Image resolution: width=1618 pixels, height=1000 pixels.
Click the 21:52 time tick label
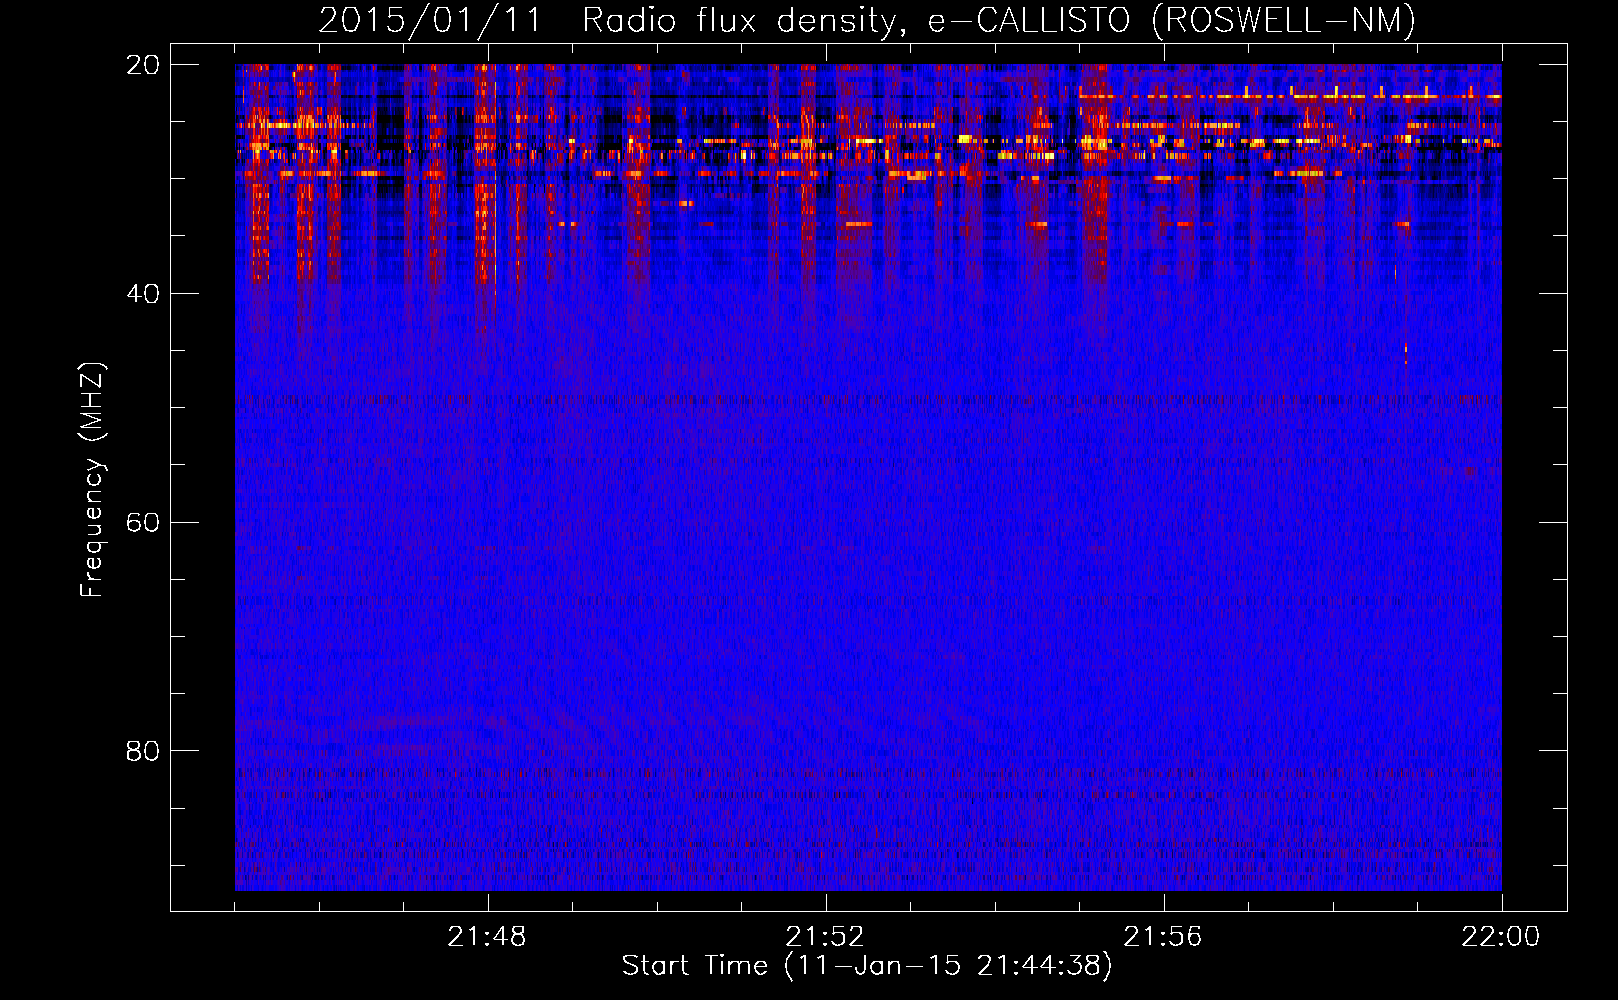coord(825,937)
